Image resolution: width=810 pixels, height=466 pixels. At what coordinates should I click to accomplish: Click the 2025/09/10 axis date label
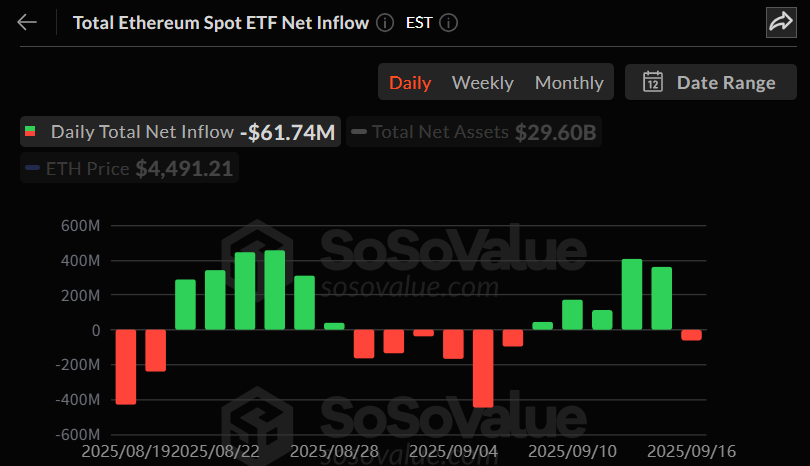click(572, 451)
